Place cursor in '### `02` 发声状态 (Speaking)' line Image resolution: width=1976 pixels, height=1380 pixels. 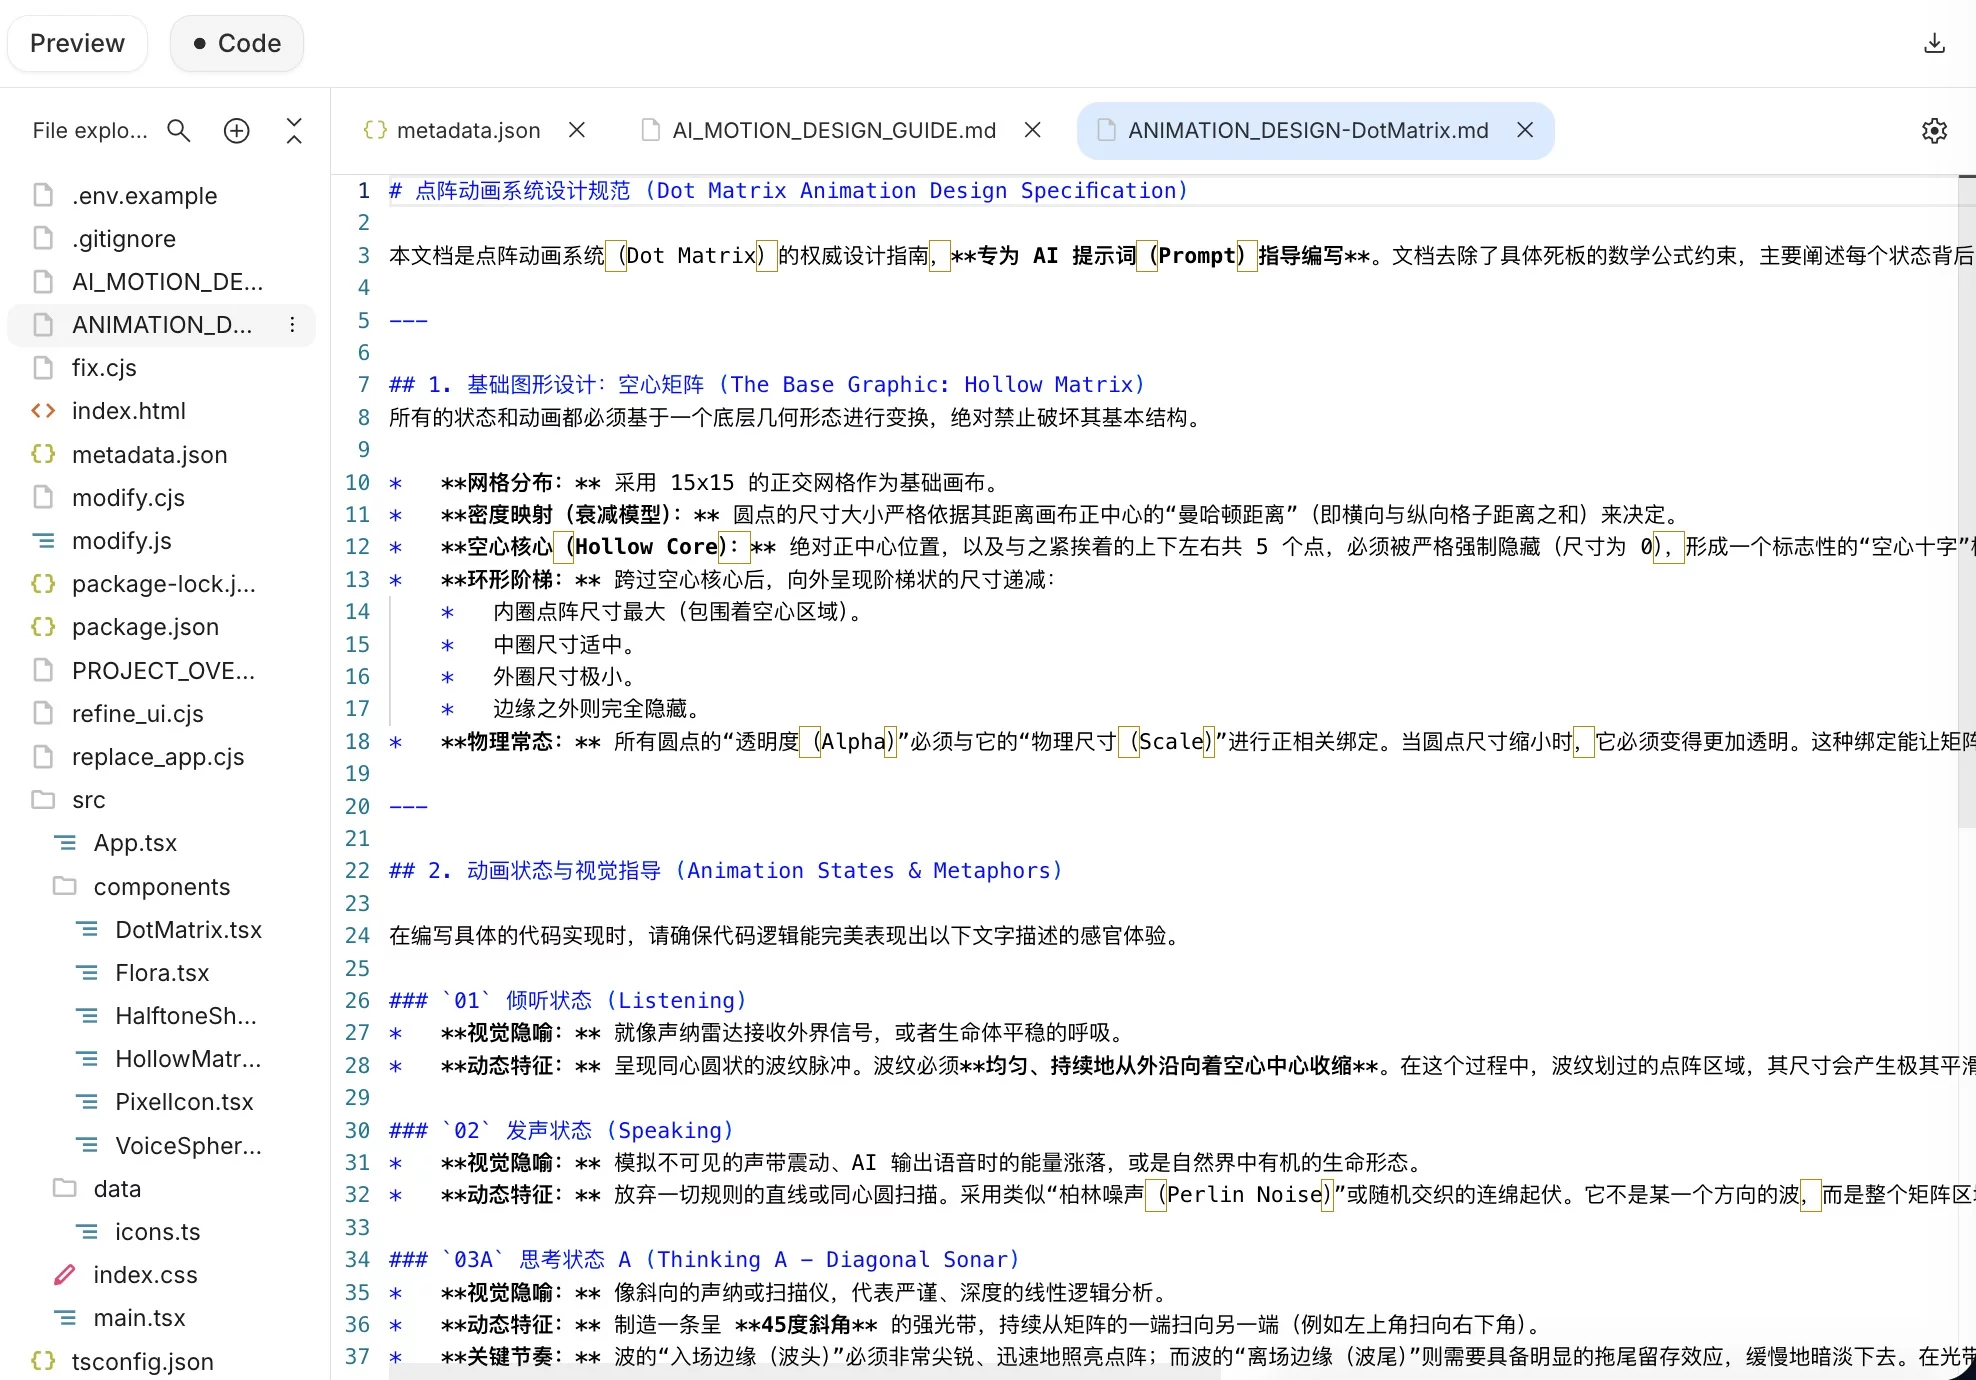(561, 1130)
